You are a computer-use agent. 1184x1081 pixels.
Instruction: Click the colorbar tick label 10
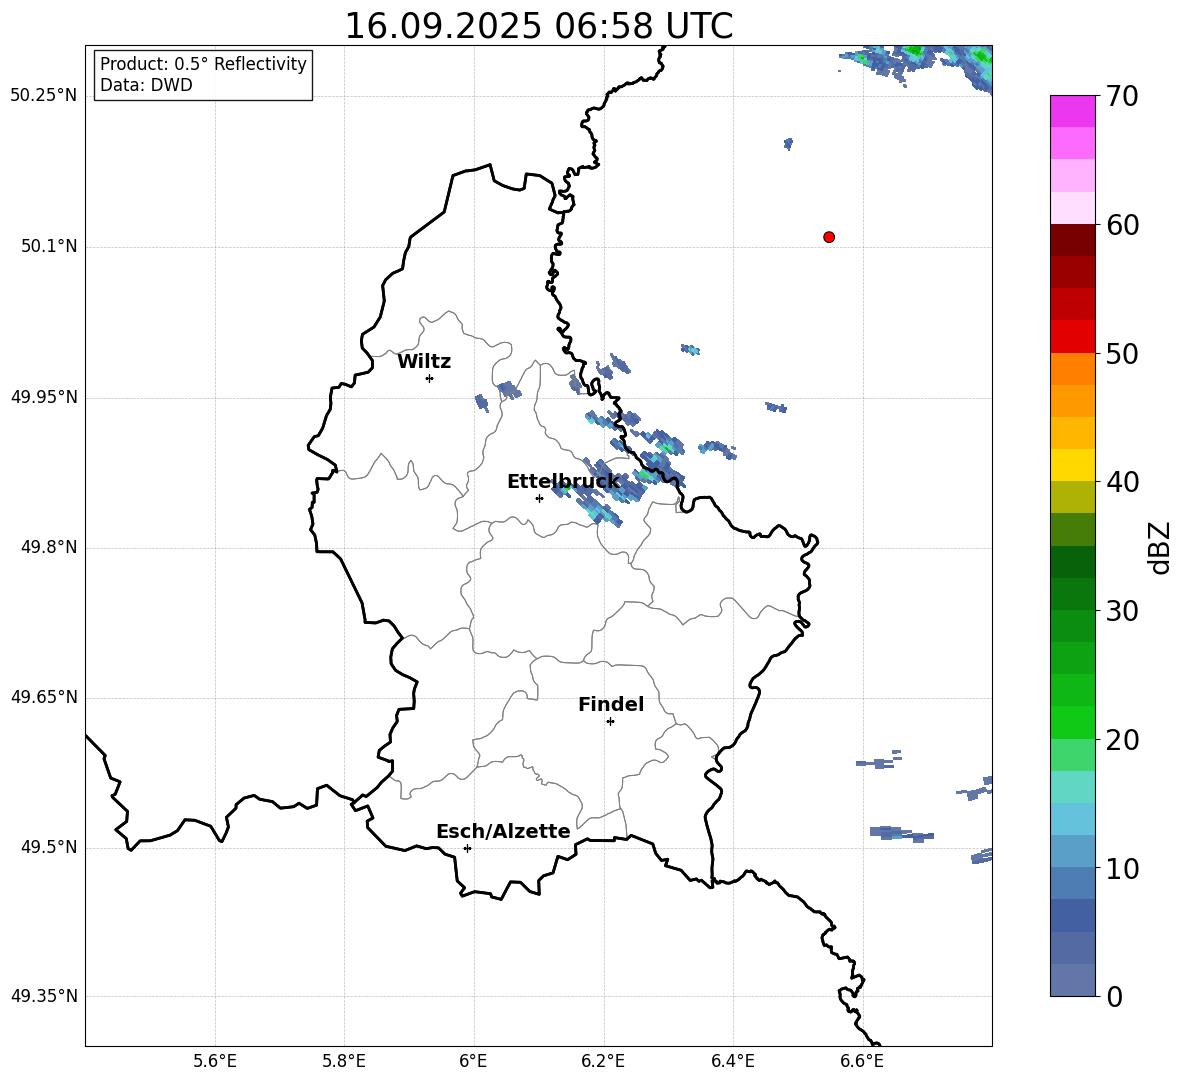(x=1122, y=868)
